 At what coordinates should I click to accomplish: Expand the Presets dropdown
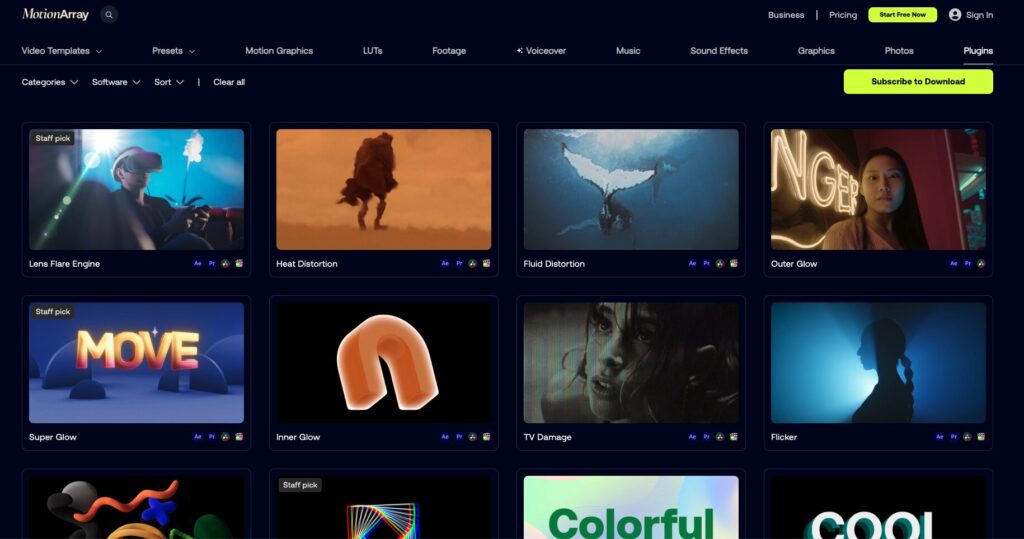coord(174,50)
